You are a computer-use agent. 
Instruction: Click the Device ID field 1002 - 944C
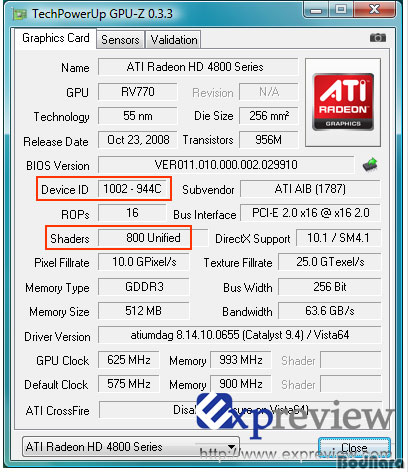pos(132,189)
